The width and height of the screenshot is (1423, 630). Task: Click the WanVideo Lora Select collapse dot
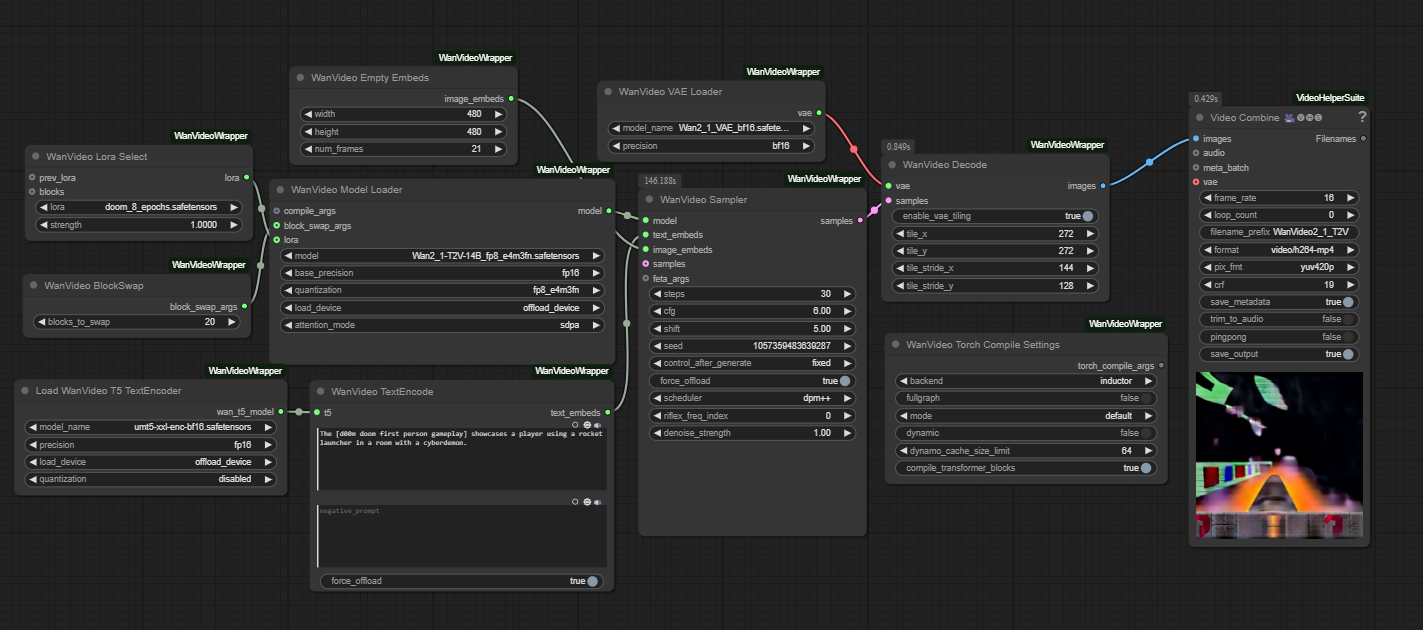(x=36, y=157)
